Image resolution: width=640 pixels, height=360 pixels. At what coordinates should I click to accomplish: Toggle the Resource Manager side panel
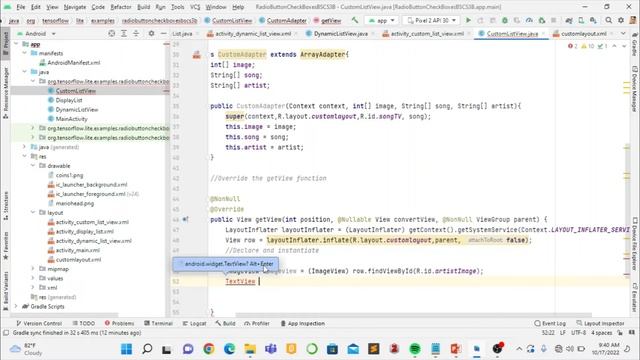coord(5,93)
